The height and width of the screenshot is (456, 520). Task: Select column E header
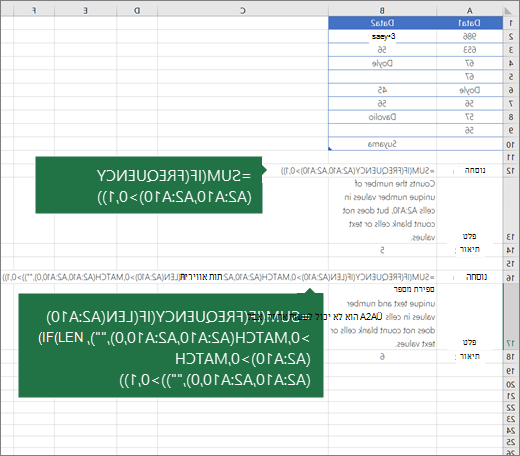pyautogui.click(x=86, y=11)
